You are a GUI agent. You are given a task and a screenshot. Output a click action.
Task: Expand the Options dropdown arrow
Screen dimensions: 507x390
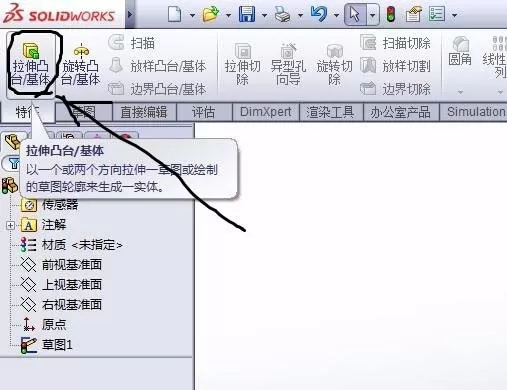pyautogui.click(x=454, y=15)
